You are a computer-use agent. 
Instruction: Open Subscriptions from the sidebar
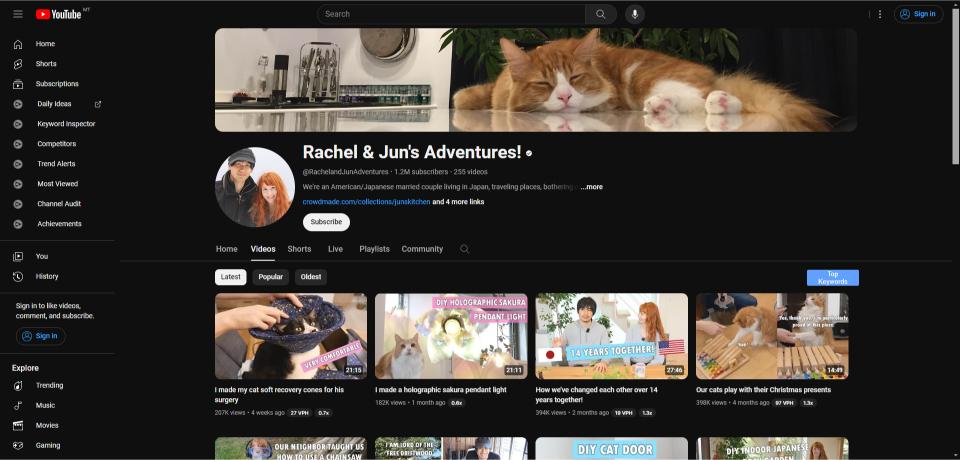57,84
